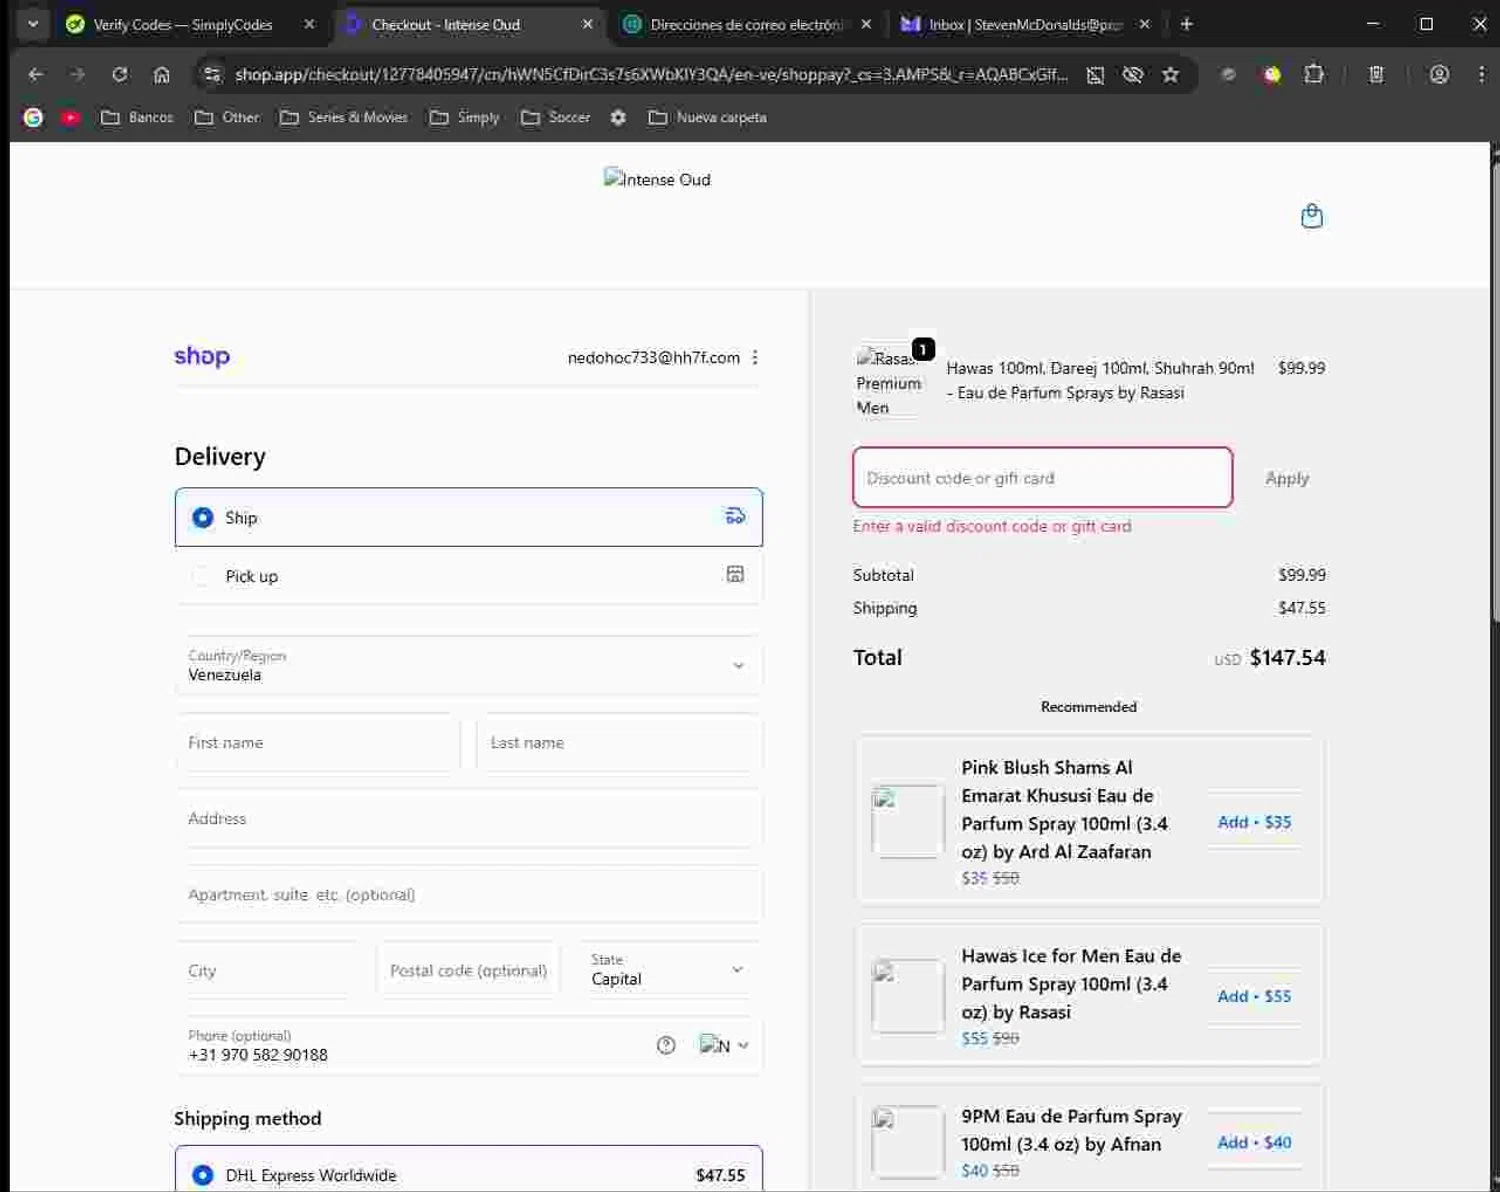Open the shopping bag cart icon
This screenshot has width=1500, height=1192.
[x=1311, y=216]
